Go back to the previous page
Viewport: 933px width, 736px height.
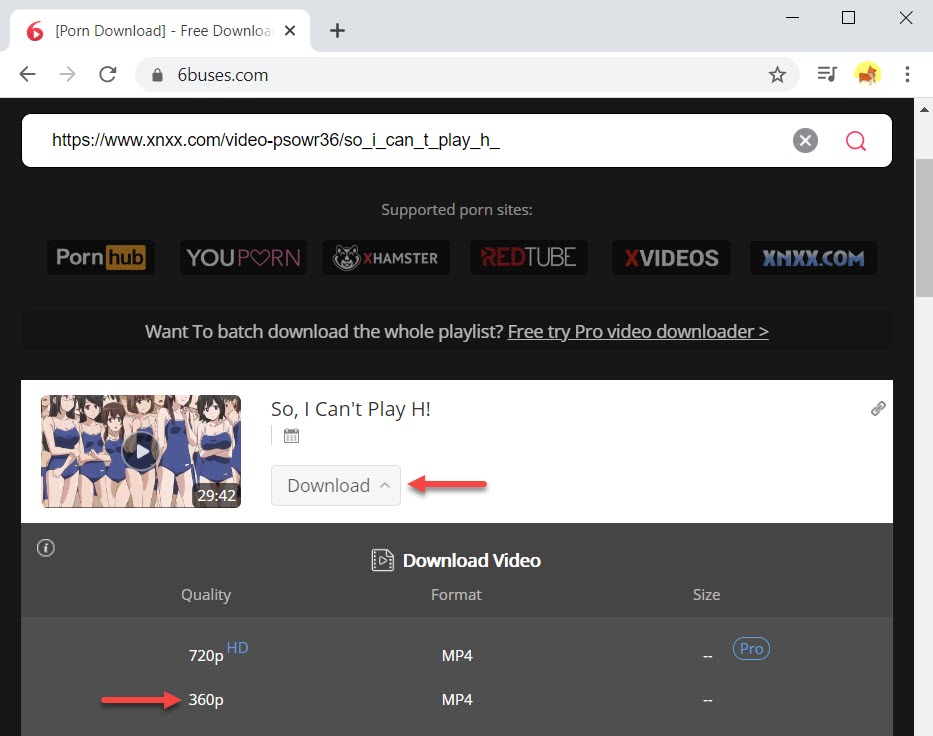tap(27, 74)
